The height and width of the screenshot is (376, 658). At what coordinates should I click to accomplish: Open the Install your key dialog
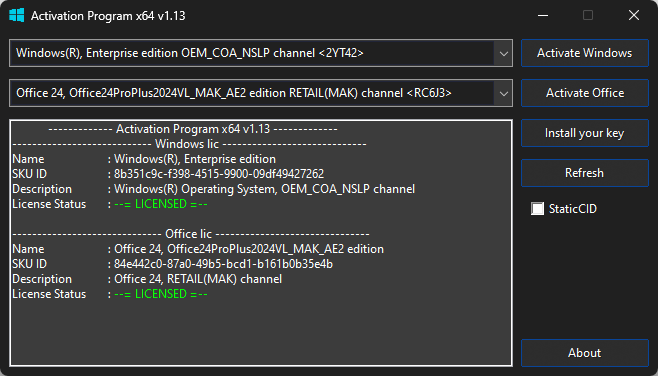click(585, 133)
